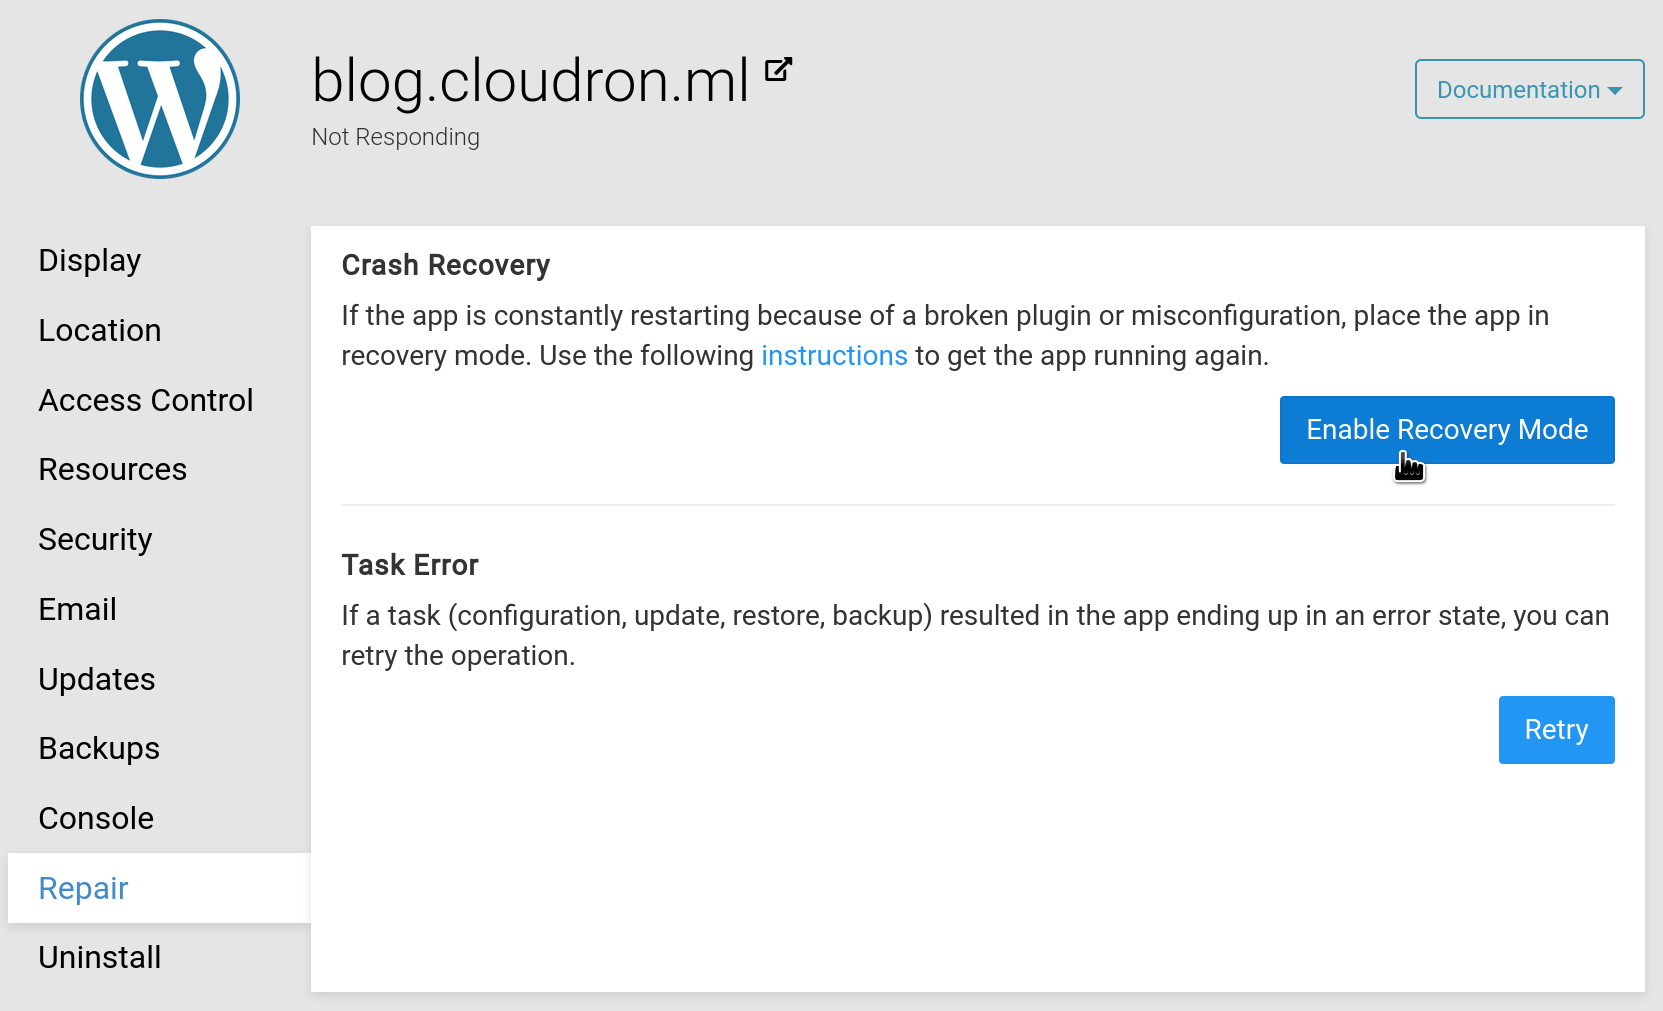Go to the Location section
Screen dimensions: 1663x1011
coord(100,331)
